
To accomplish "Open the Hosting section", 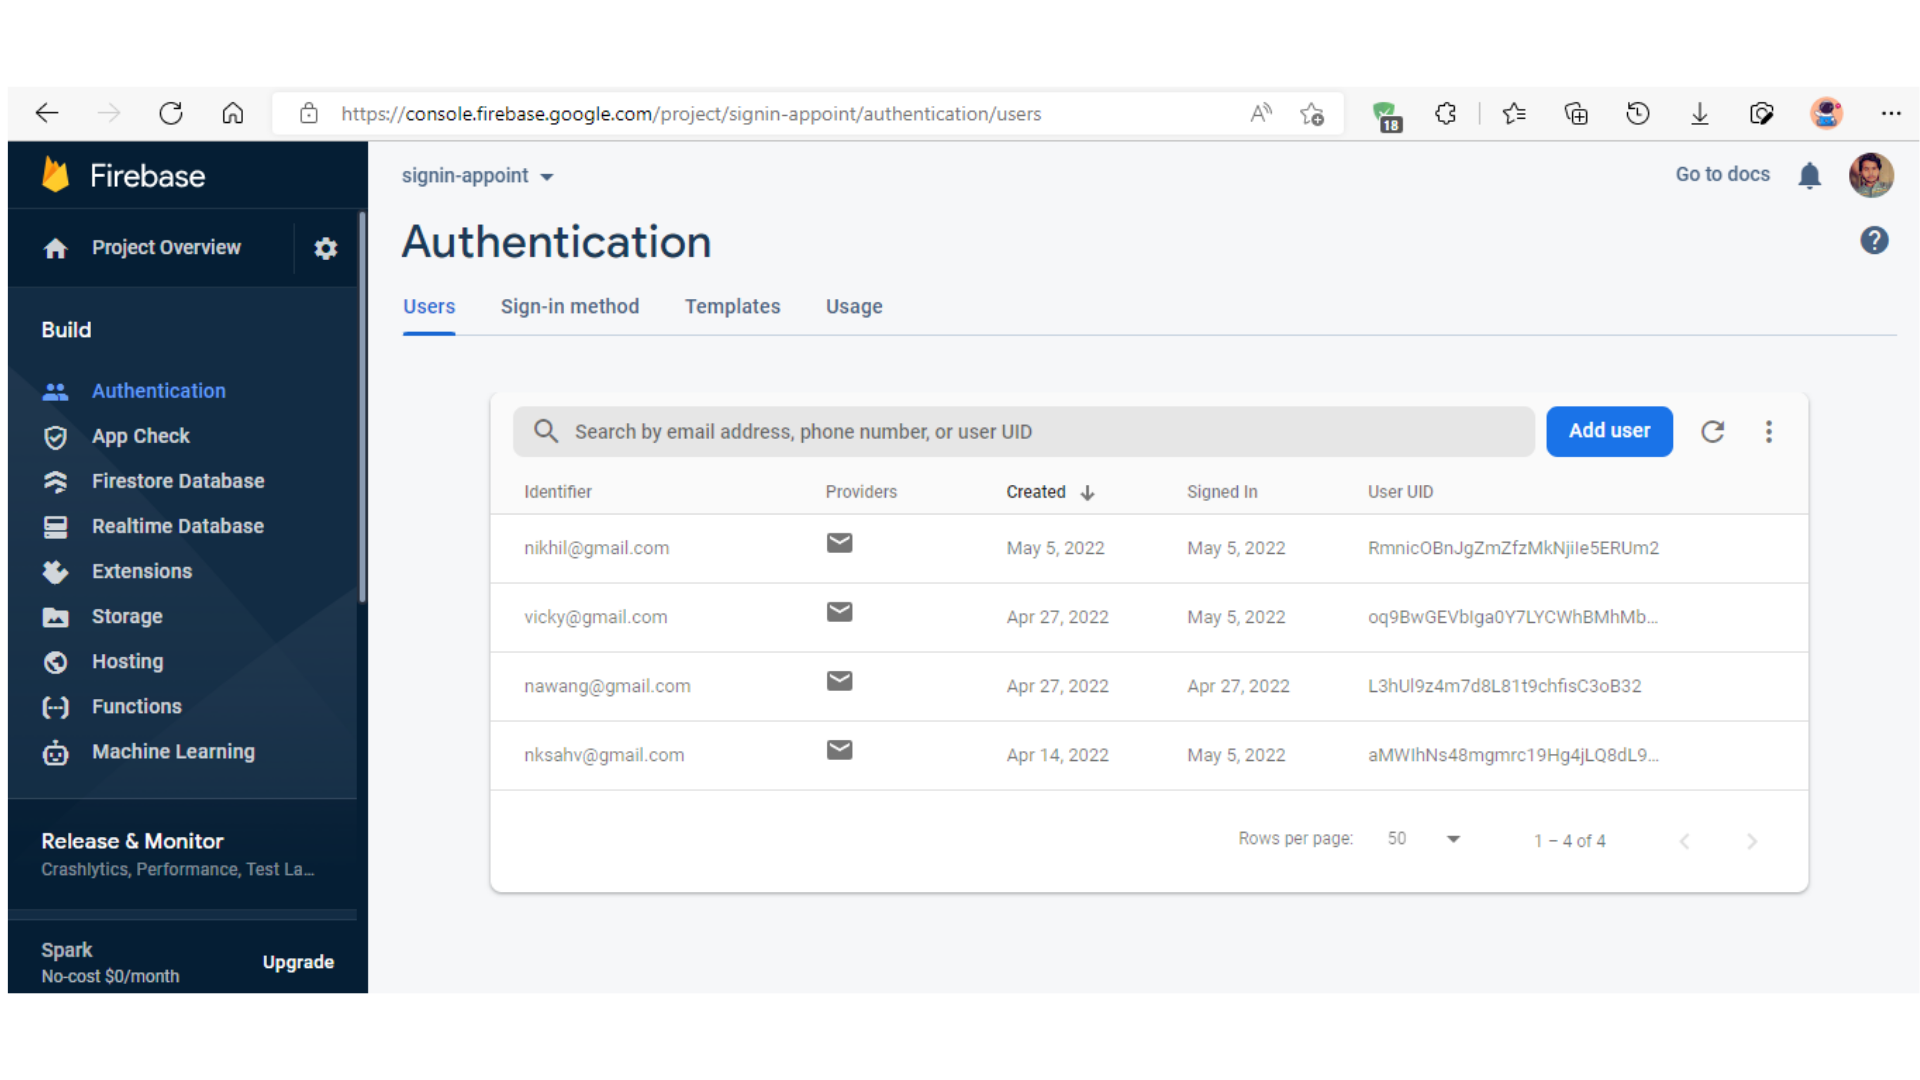I will point(127,661).
